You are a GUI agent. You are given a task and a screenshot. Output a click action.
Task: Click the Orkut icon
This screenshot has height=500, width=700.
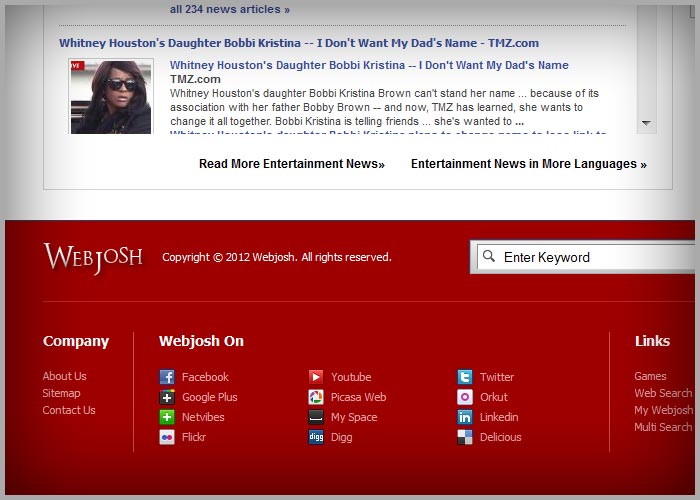click(465, 397)
